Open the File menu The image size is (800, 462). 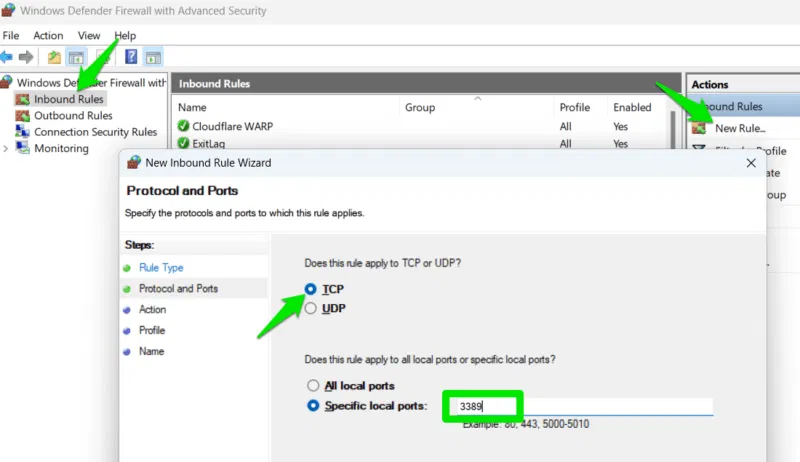(x=11, y=36)
